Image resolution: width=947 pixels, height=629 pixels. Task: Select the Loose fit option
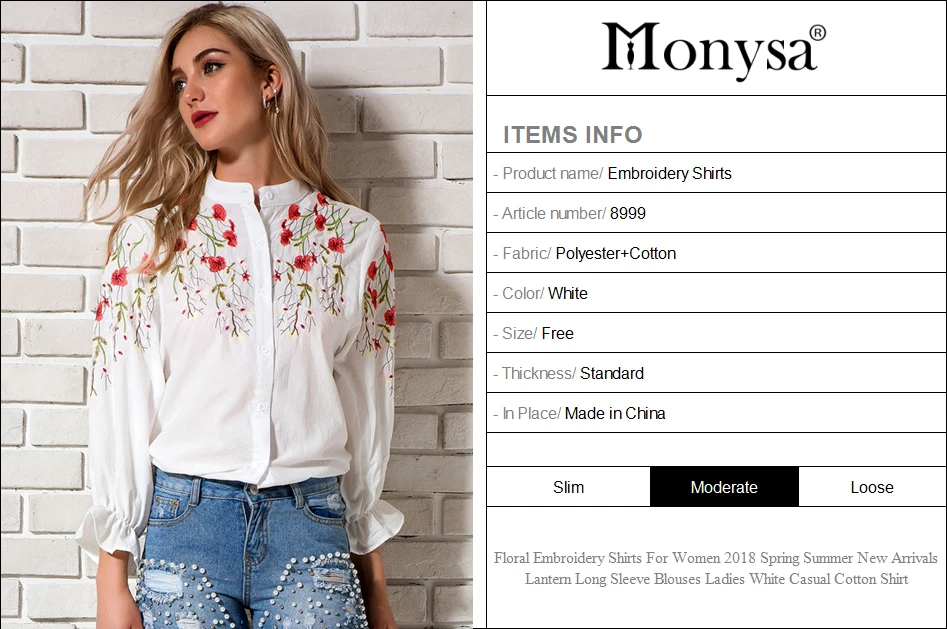coord(872,487)
